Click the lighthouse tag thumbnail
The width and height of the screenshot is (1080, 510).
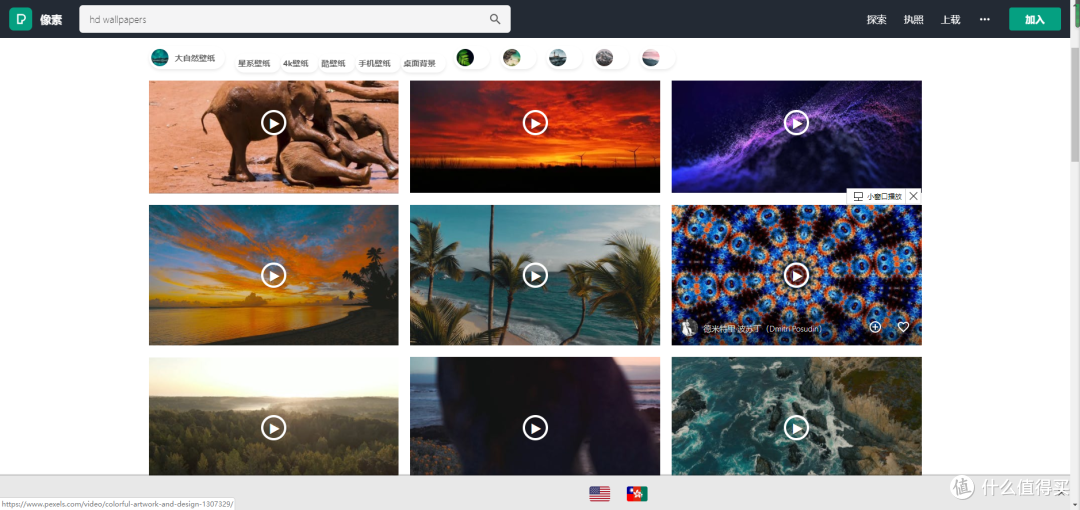[558, 58]
